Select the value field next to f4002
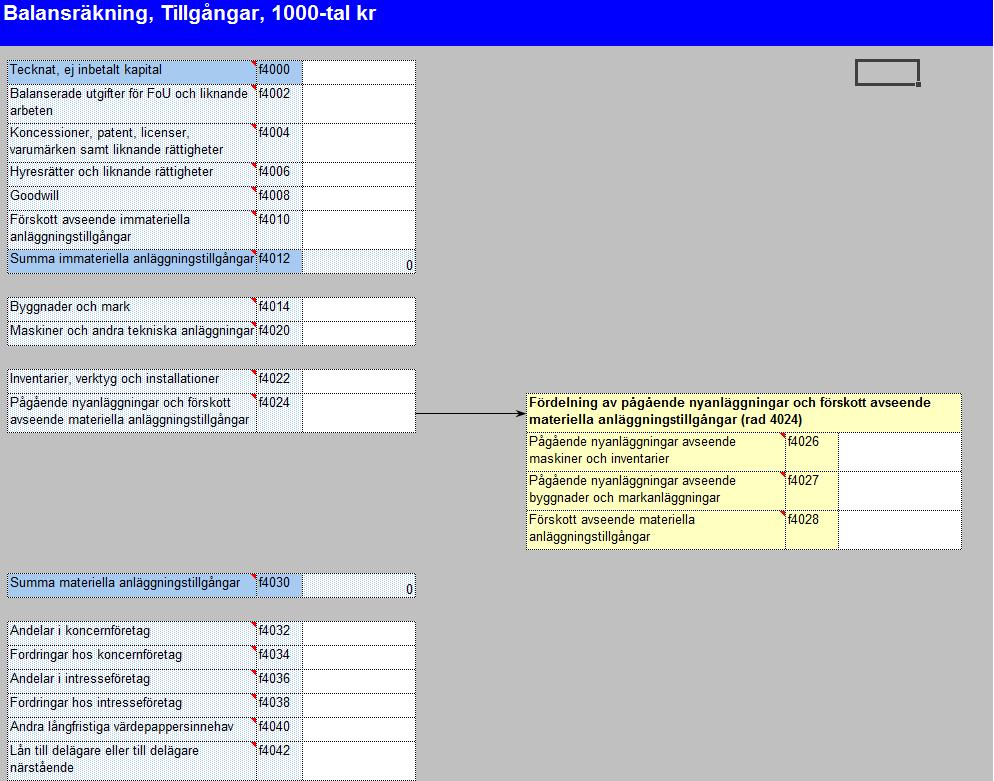 tap(359, 104)
